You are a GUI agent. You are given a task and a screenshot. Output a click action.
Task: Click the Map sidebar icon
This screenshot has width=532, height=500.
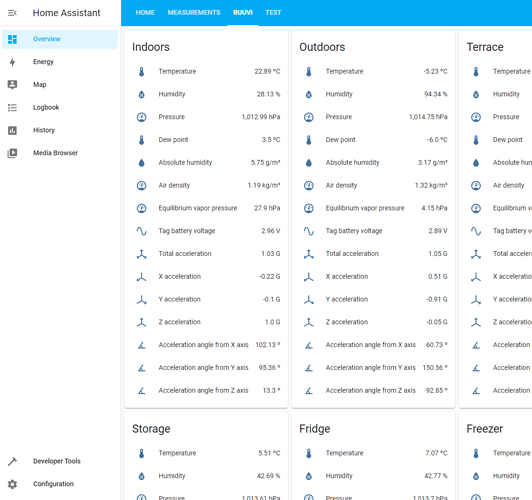(x=12, y=84)
